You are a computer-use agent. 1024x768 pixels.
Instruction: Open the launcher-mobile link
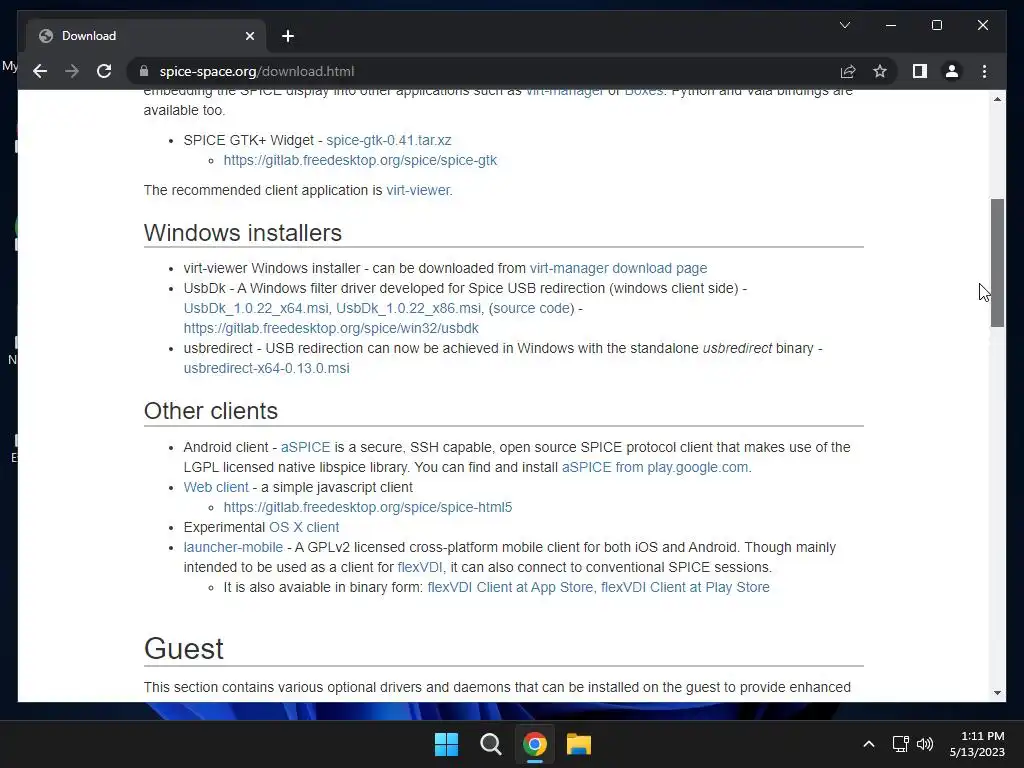tap(233, 547)
